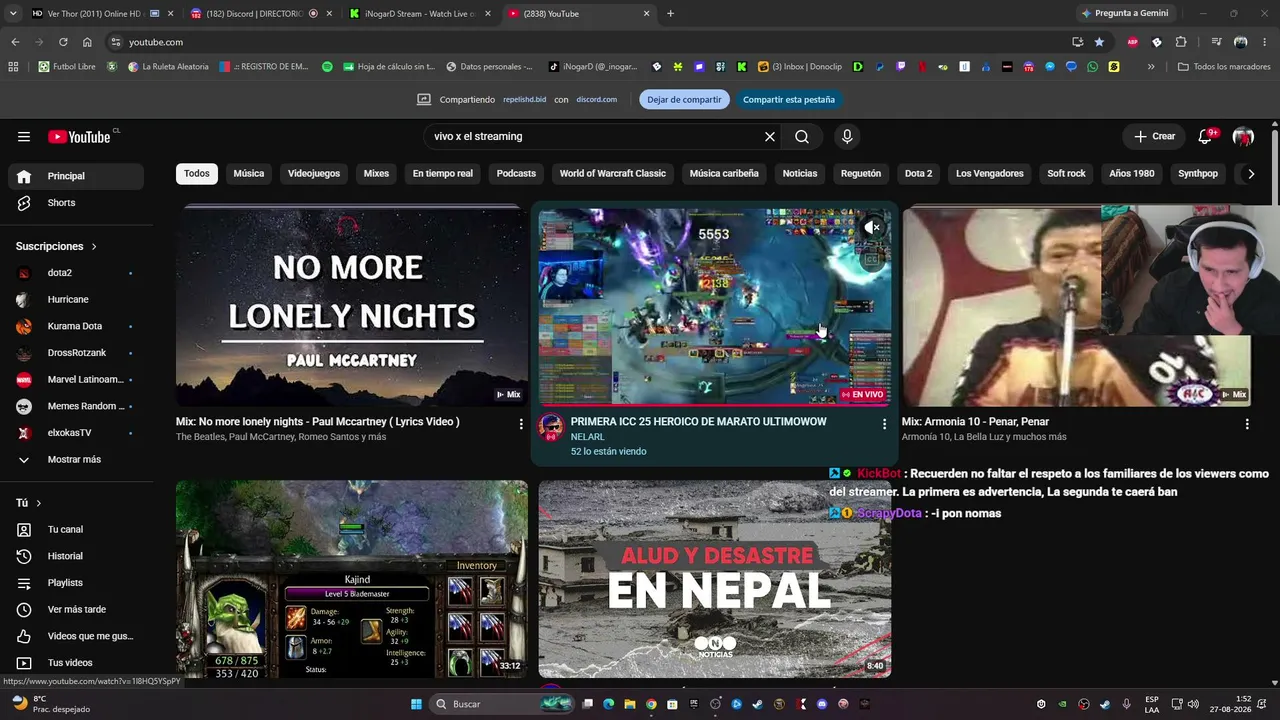The image size is (1280, 720).
Task: Go back with the browser back arrow
Action: pyautogui.click(x=15, y=42)
